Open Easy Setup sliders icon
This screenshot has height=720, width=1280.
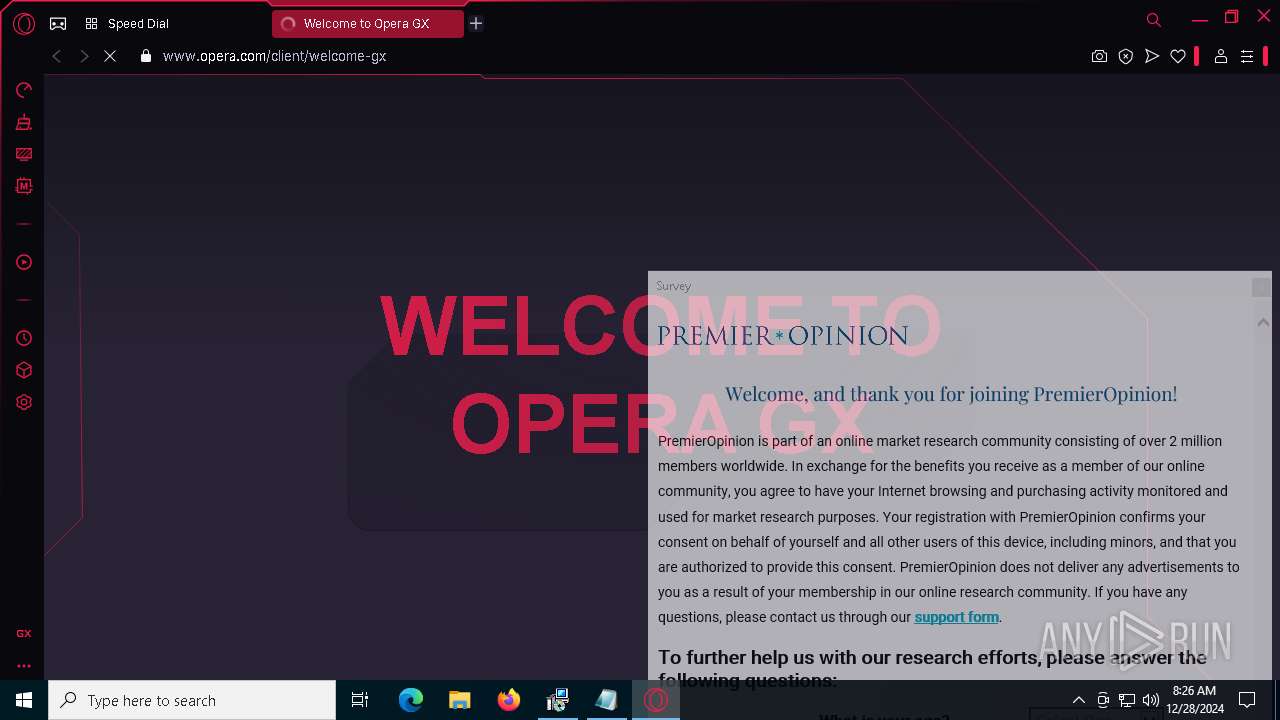[1247, 56]
